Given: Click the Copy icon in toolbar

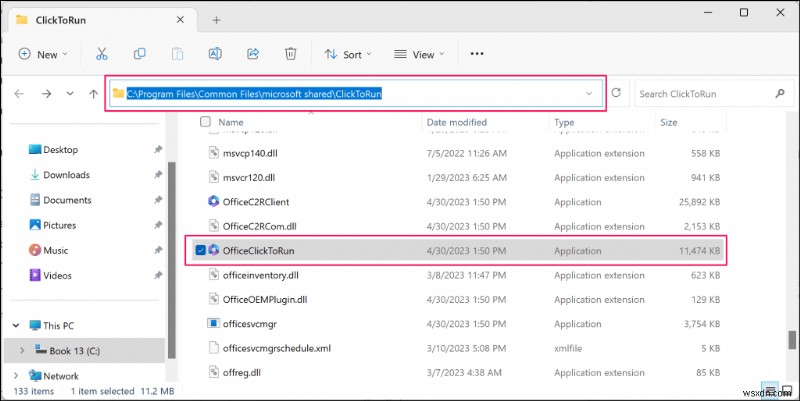Looking at the screenshot, I should pyautogui.click(x=139, y=54).
